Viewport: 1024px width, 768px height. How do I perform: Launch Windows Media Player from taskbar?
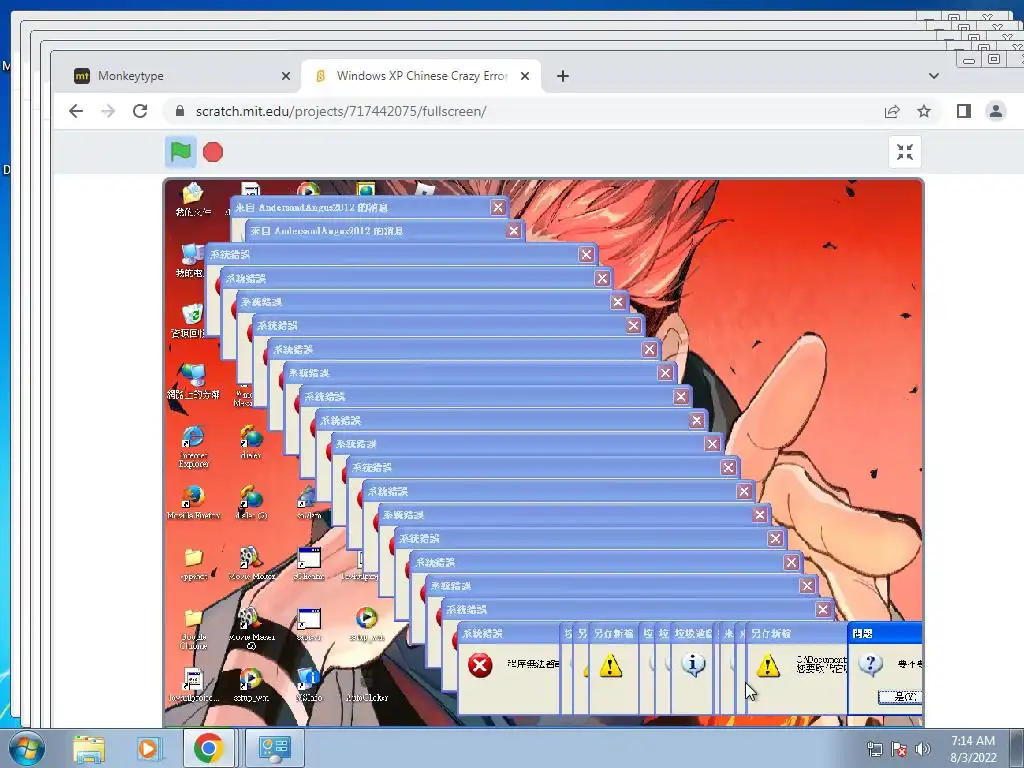pos(148,749)
